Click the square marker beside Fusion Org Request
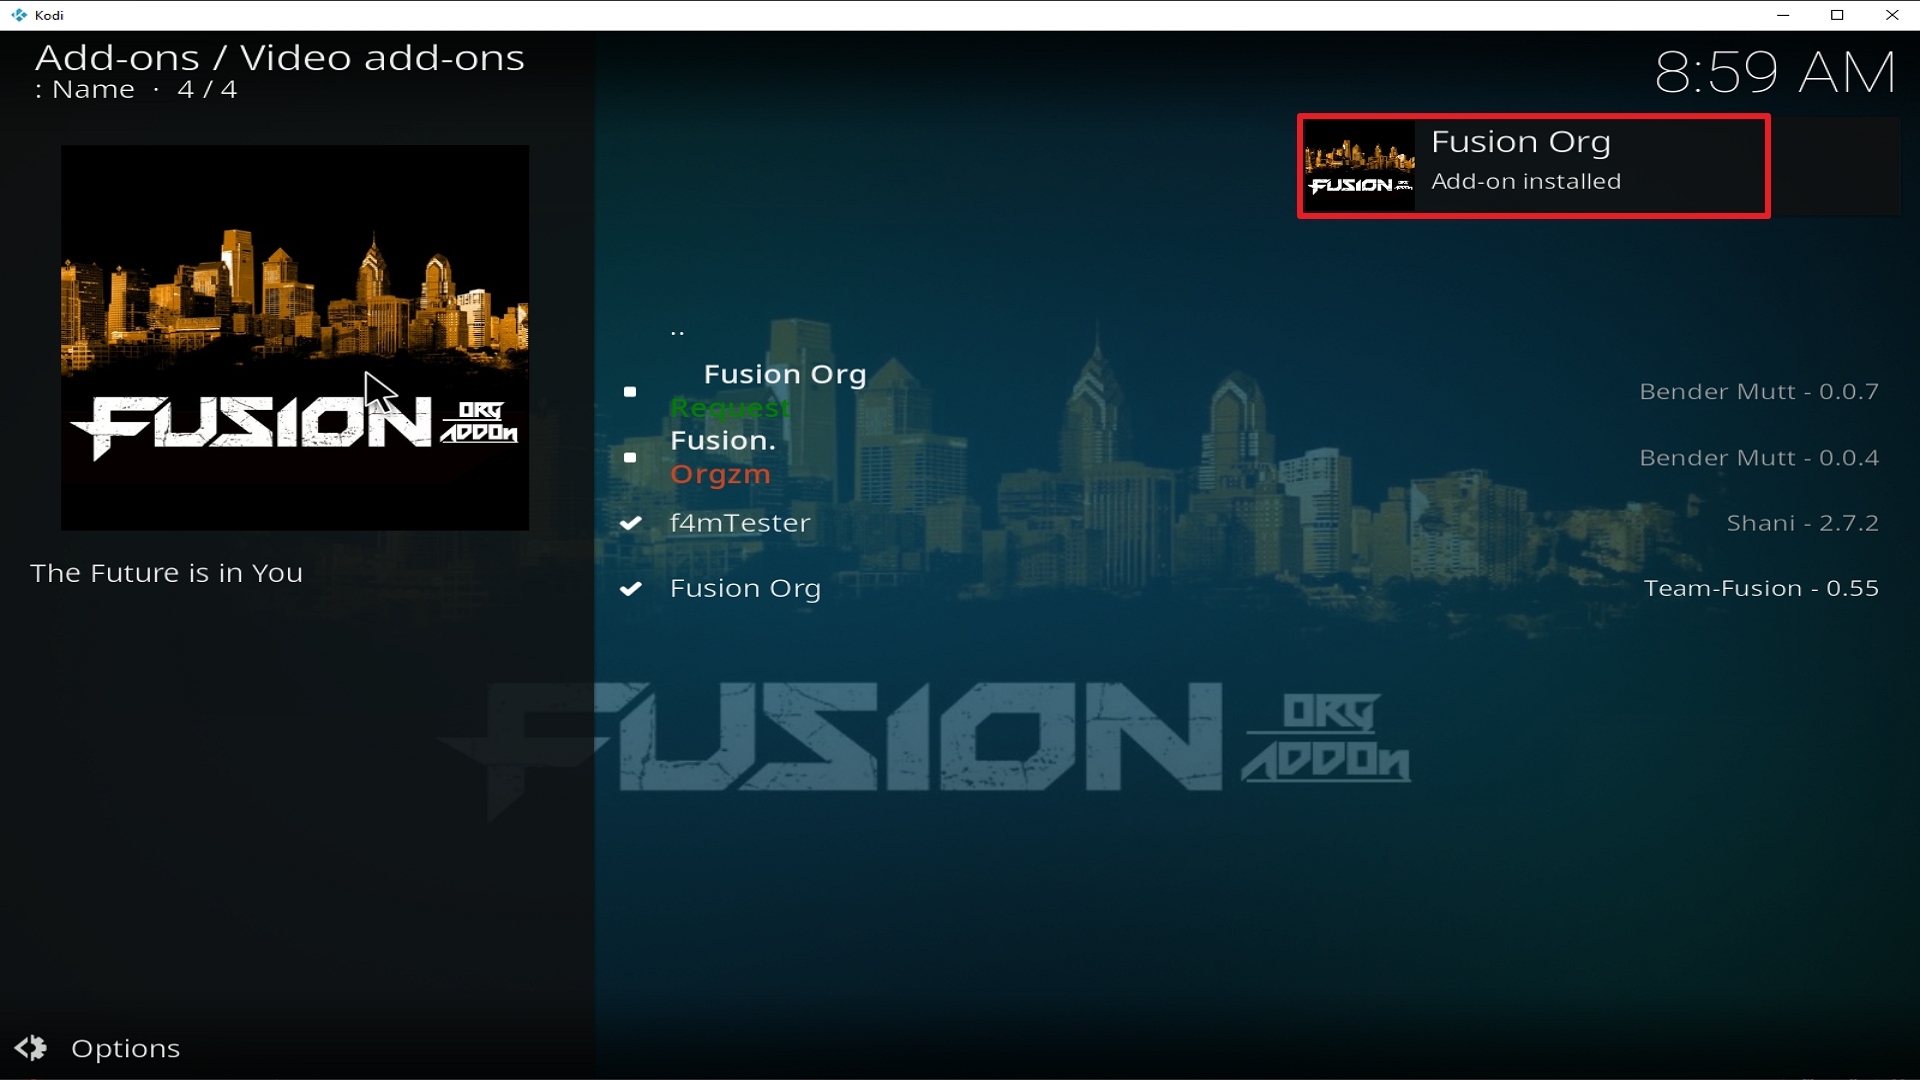The height and width of the screenshot is (1080, 1920). point(630,392)
